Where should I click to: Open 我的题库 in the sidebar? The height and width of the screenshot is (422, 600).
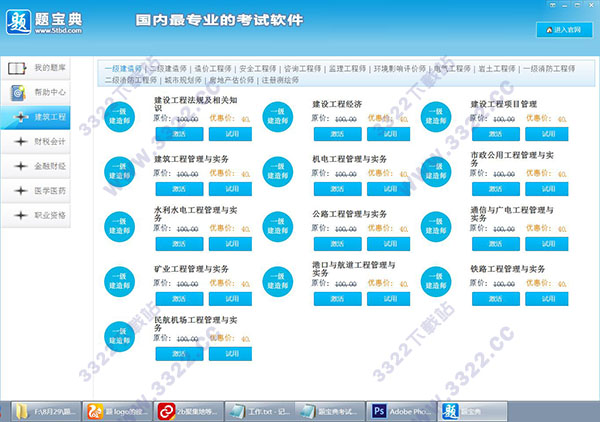pos(48,69)
